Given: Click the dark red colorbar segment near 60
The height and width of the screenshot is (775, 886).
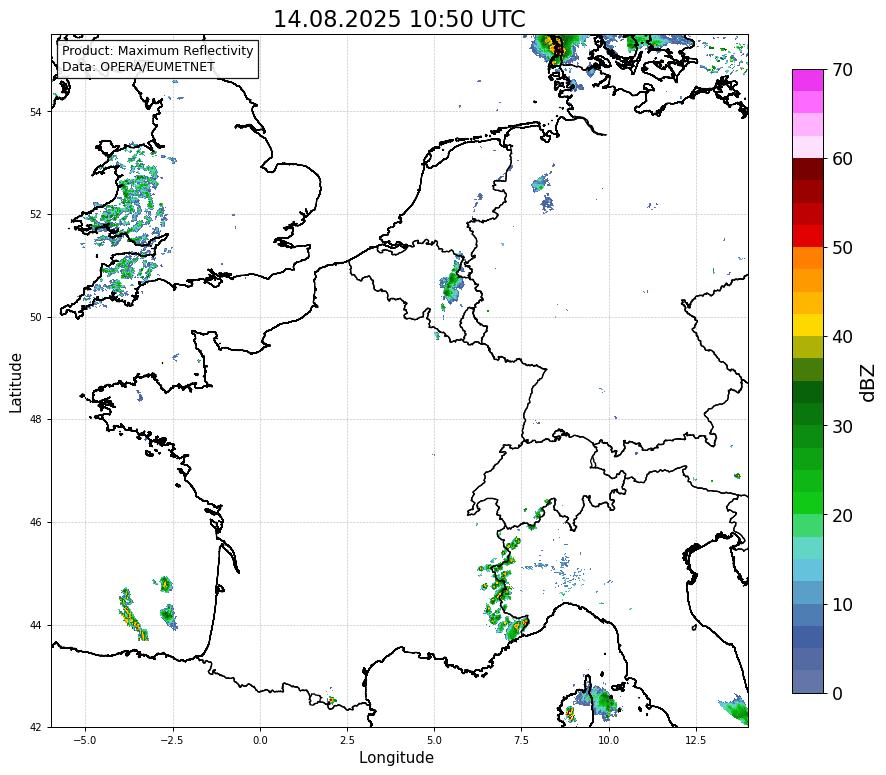Looking at the screenshot, I should pos(808,169).
